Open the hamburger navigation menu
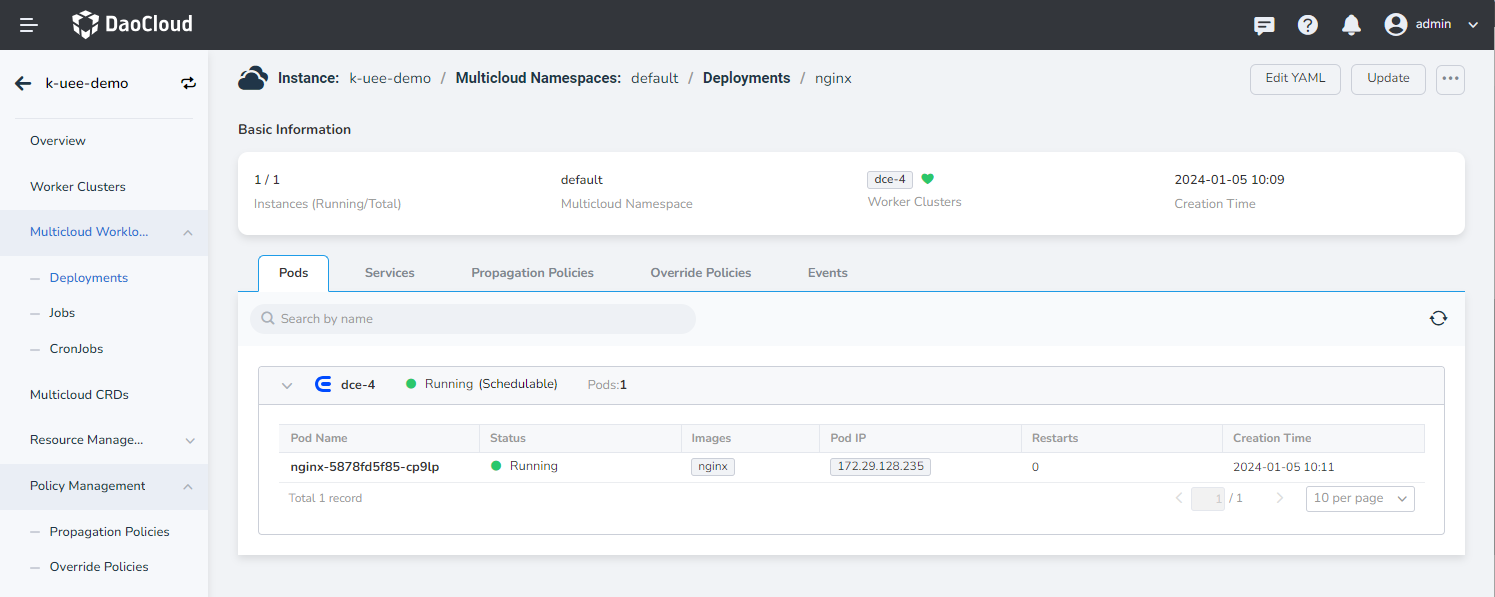This screenshot has height=597, width=1495. pyautogui.click(x=29, y=25)
